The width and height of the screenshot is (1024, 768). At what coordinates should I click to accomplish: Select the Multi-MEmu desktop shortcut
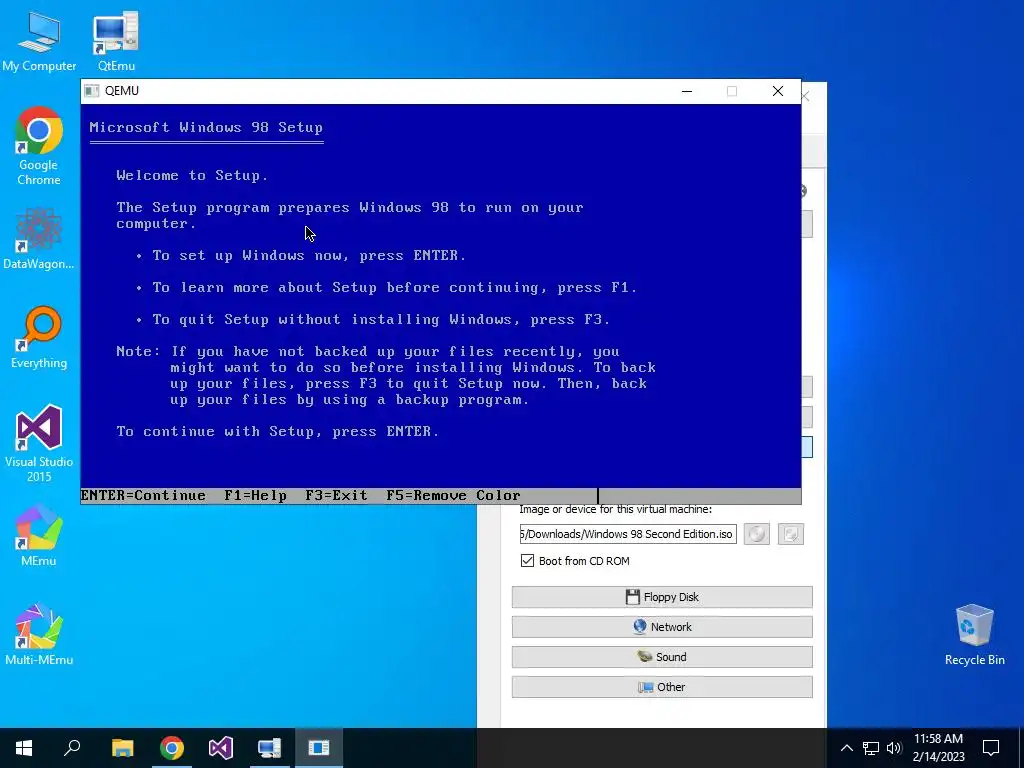pyautogui.click(x=39, y=635)
